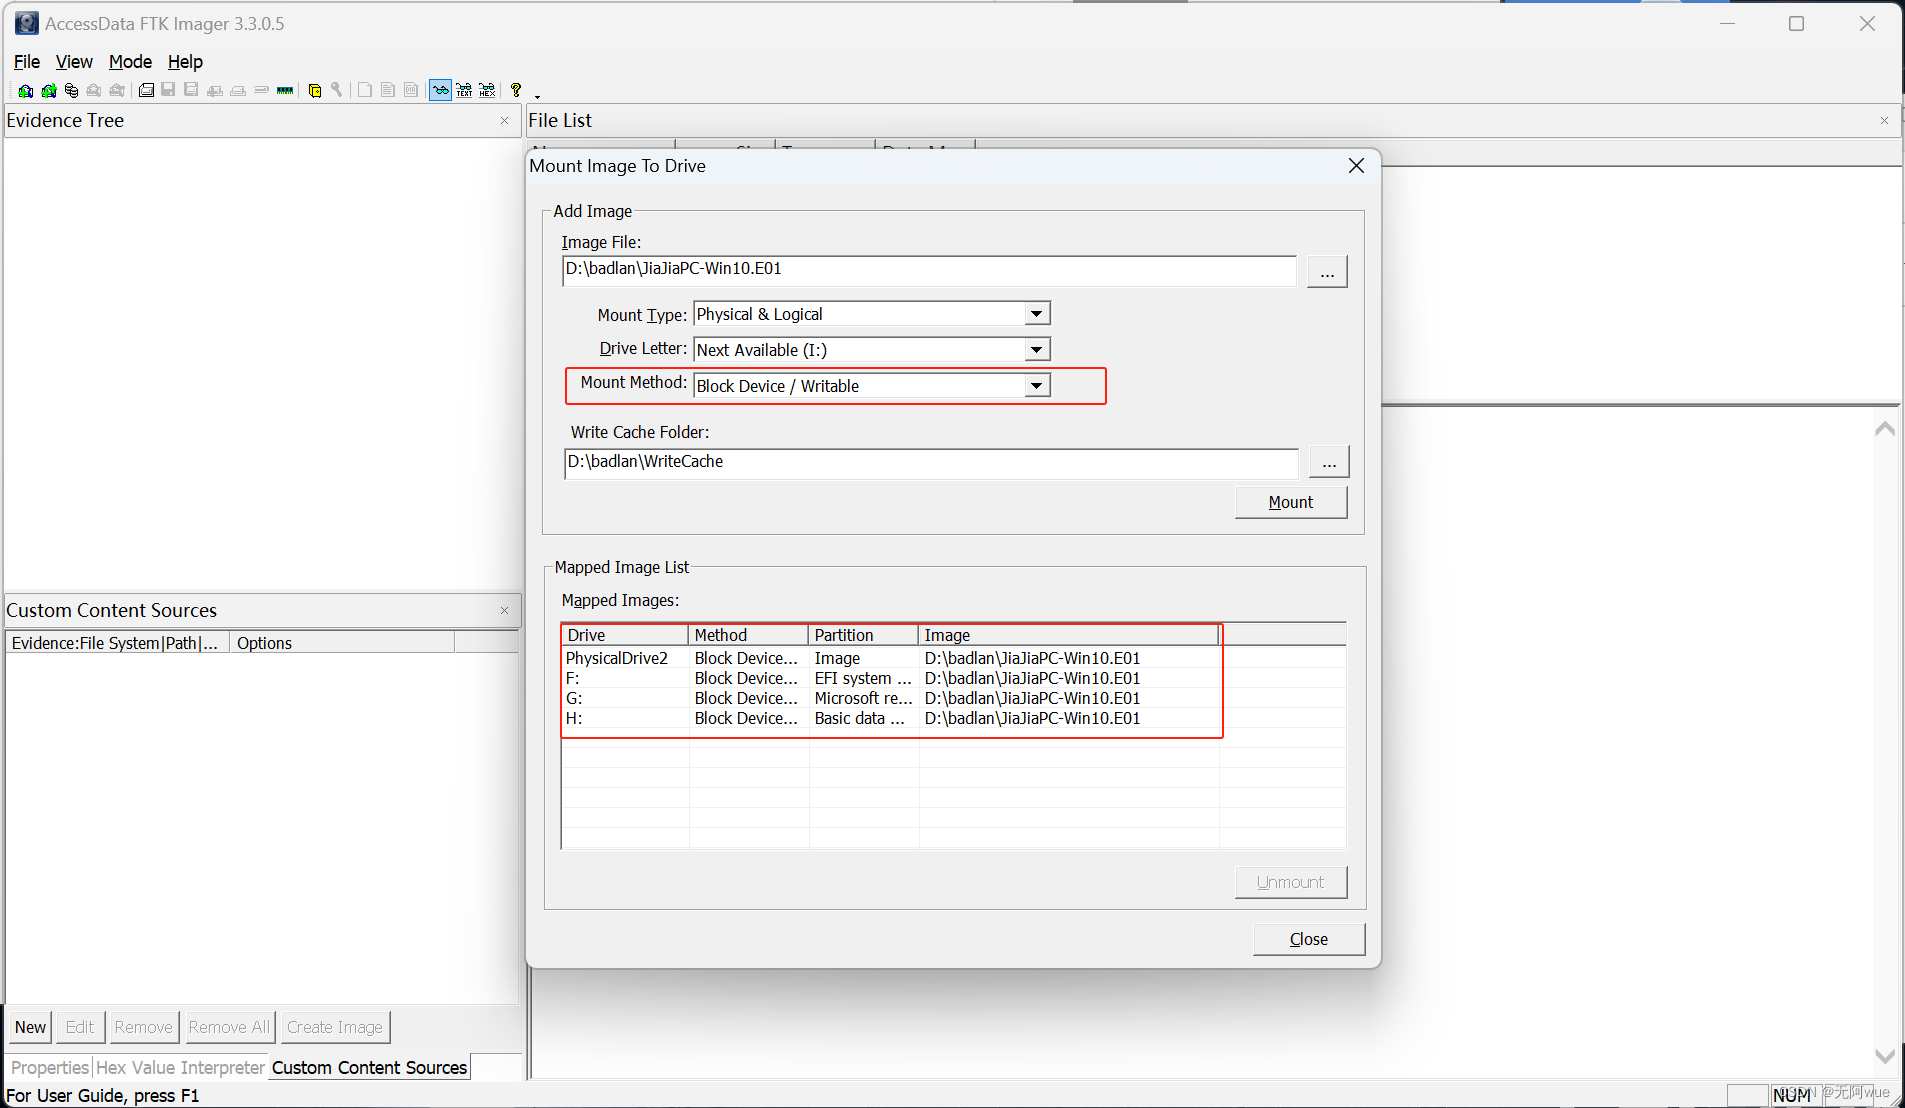Click the 'EFI system ...' partition cell
1905x1108 pixels.
(x=862, y=678)
